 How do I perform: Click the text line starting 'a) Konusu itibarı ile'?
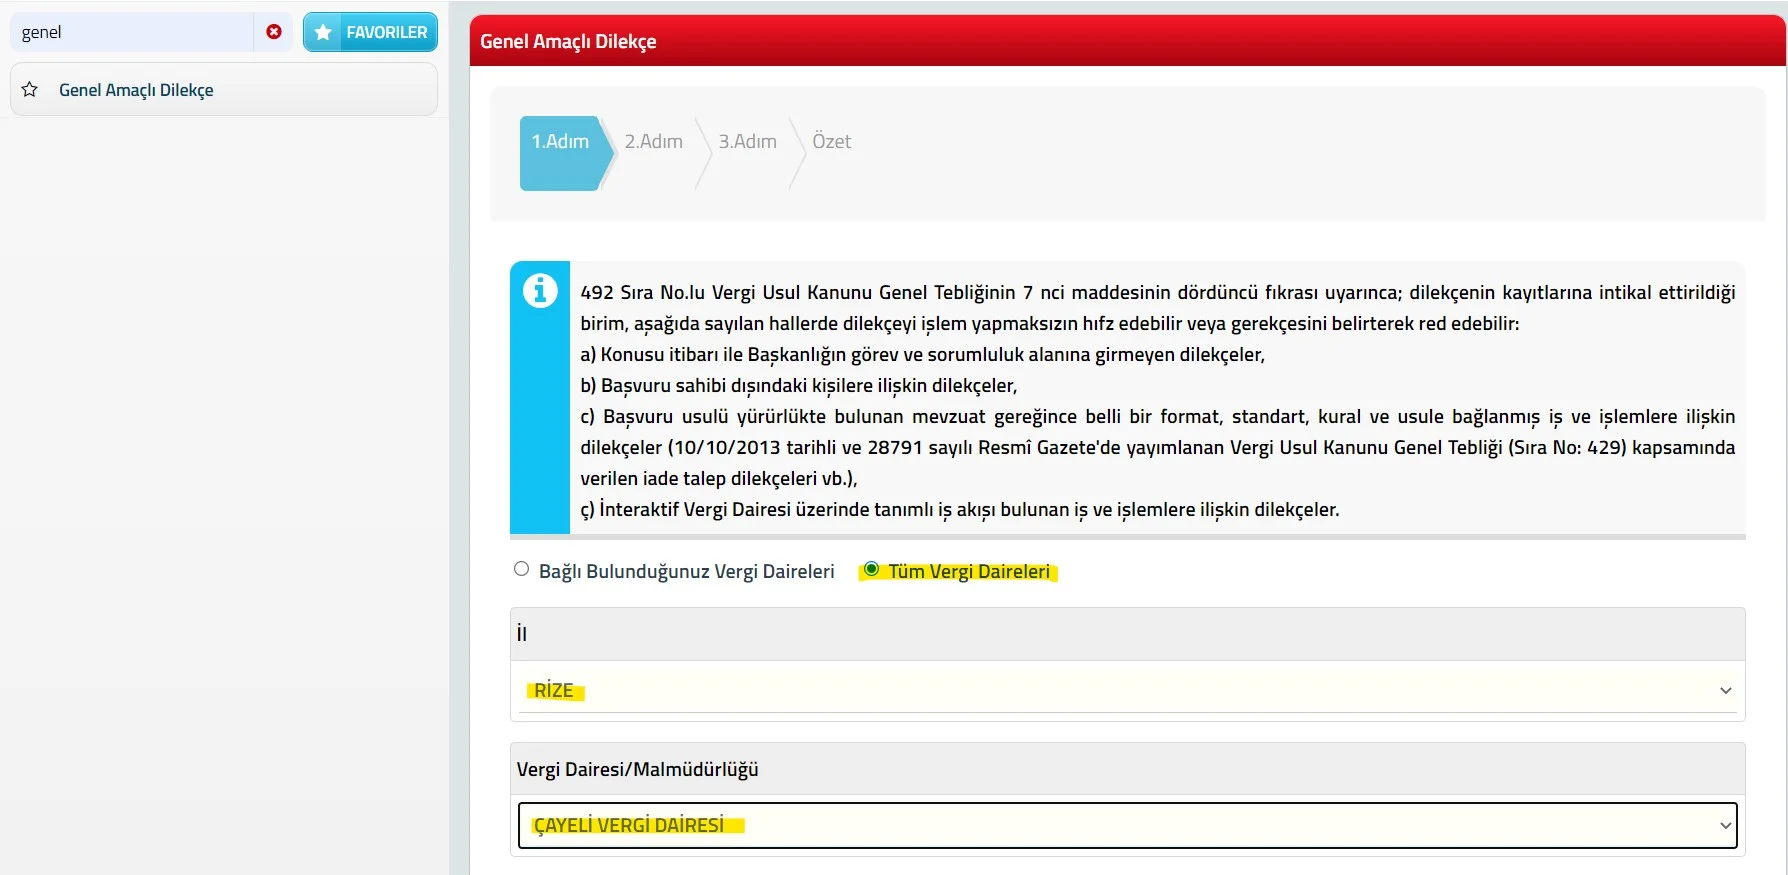(922, 355)
